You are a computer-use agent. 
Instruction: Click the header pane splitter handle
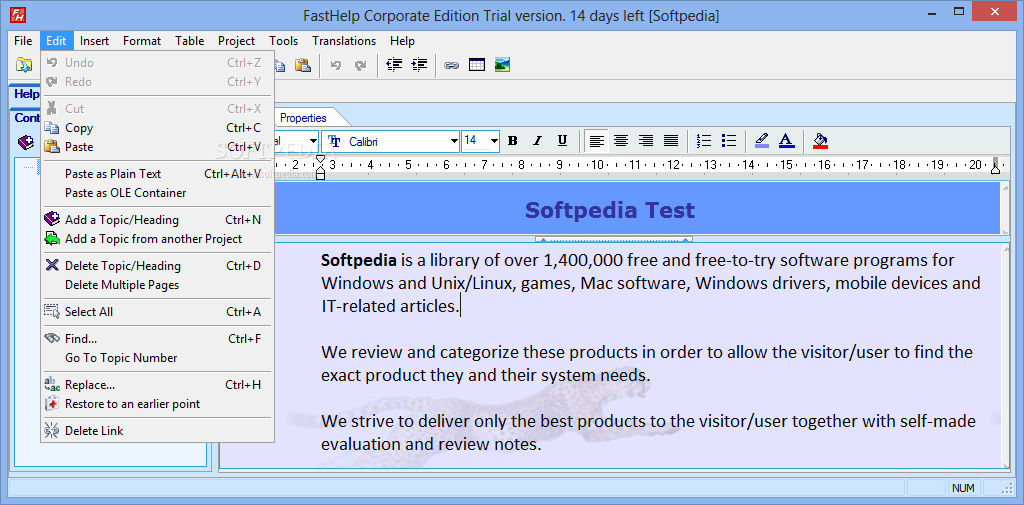click(x=613, y=240)
